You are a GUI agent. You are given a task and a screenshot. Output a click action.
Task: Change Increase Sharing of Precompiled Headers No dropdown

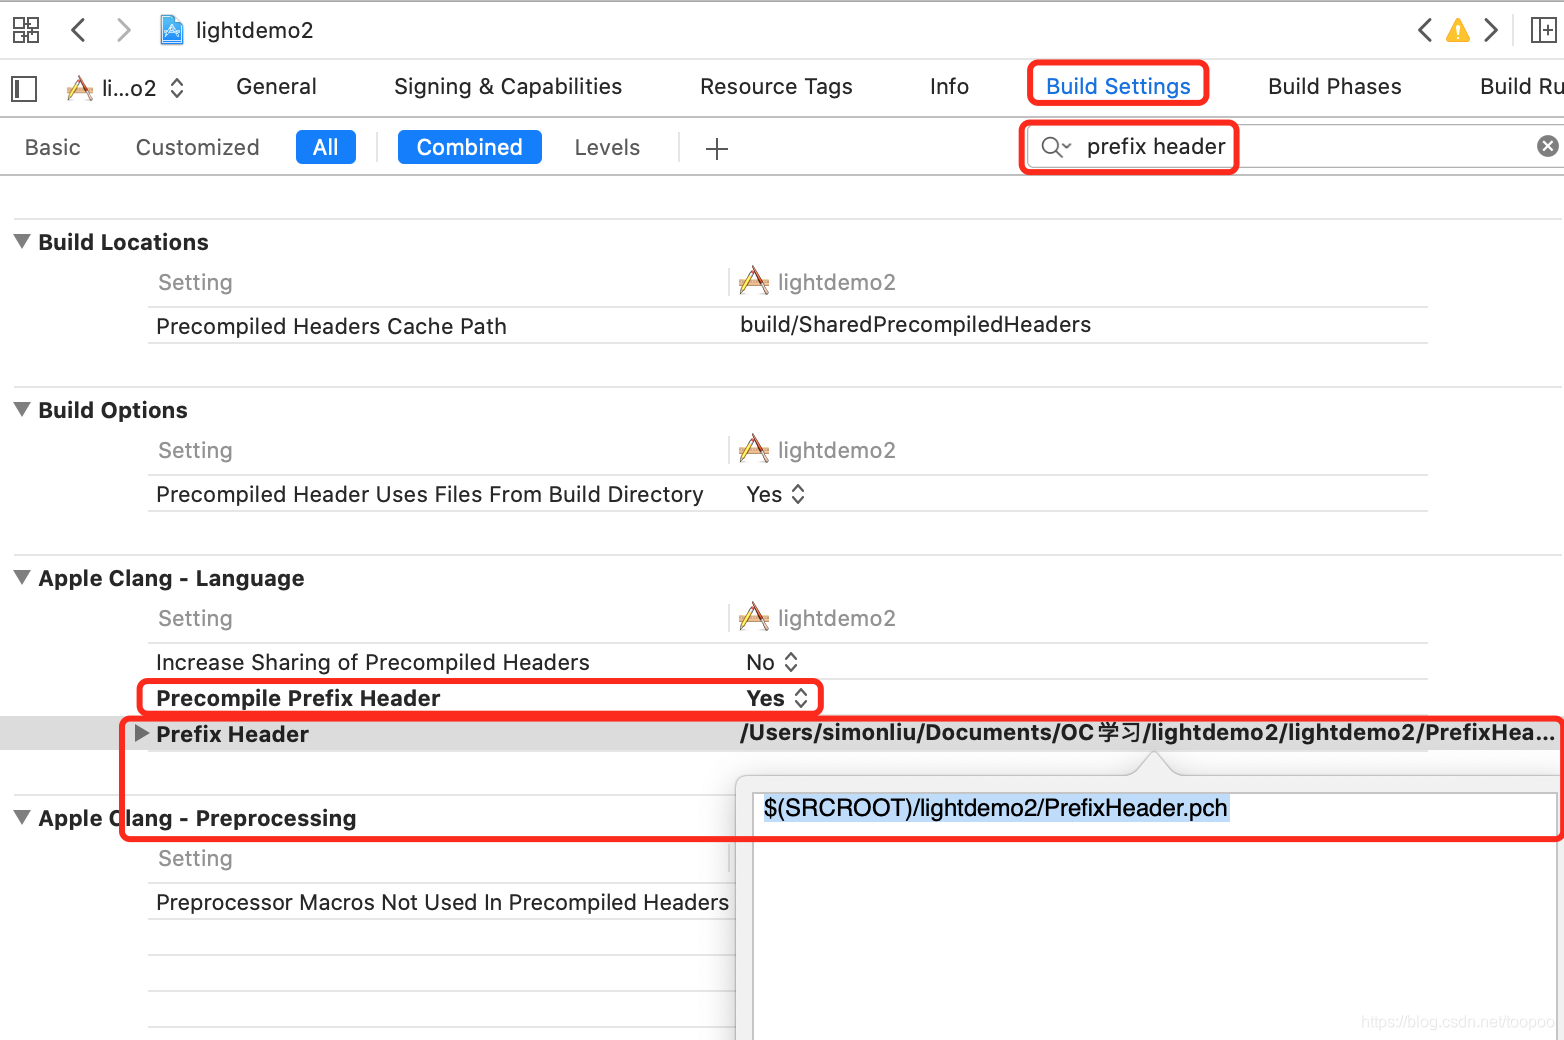pos(772,662)
